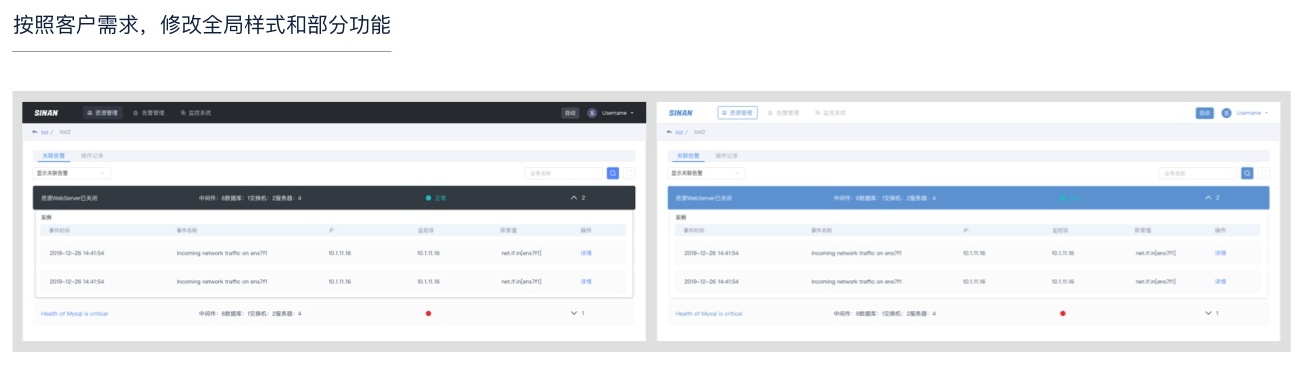Image resolution: width=1304 pixels, height=370 pixels.
Task: Click green 正常 status dot in dark-theme mockup
Action: pos(429,198)
